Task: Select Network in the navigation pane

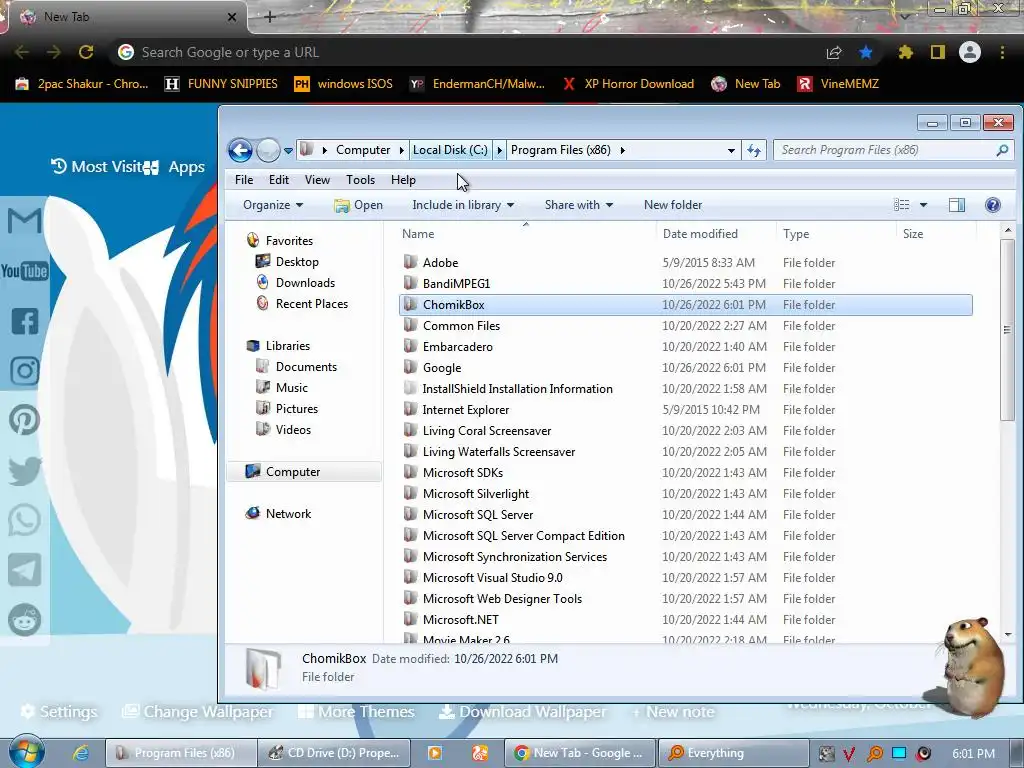Action: point(288,514)
